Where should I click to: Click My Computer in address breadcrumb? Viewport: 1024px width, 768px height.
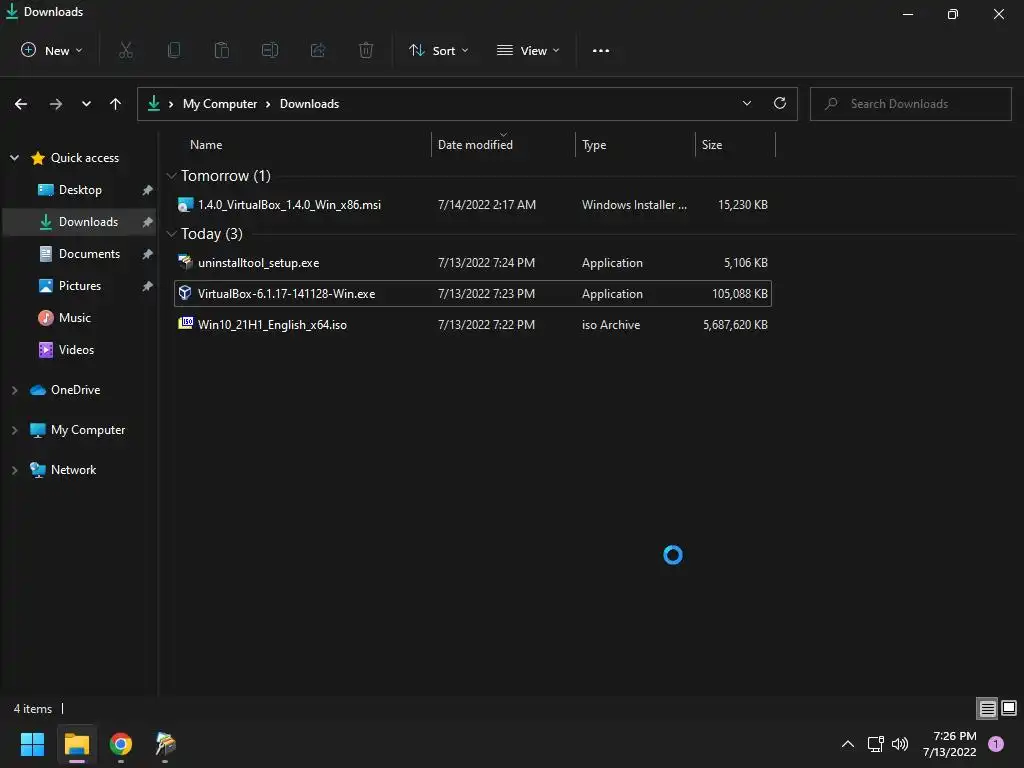point(220,104)
